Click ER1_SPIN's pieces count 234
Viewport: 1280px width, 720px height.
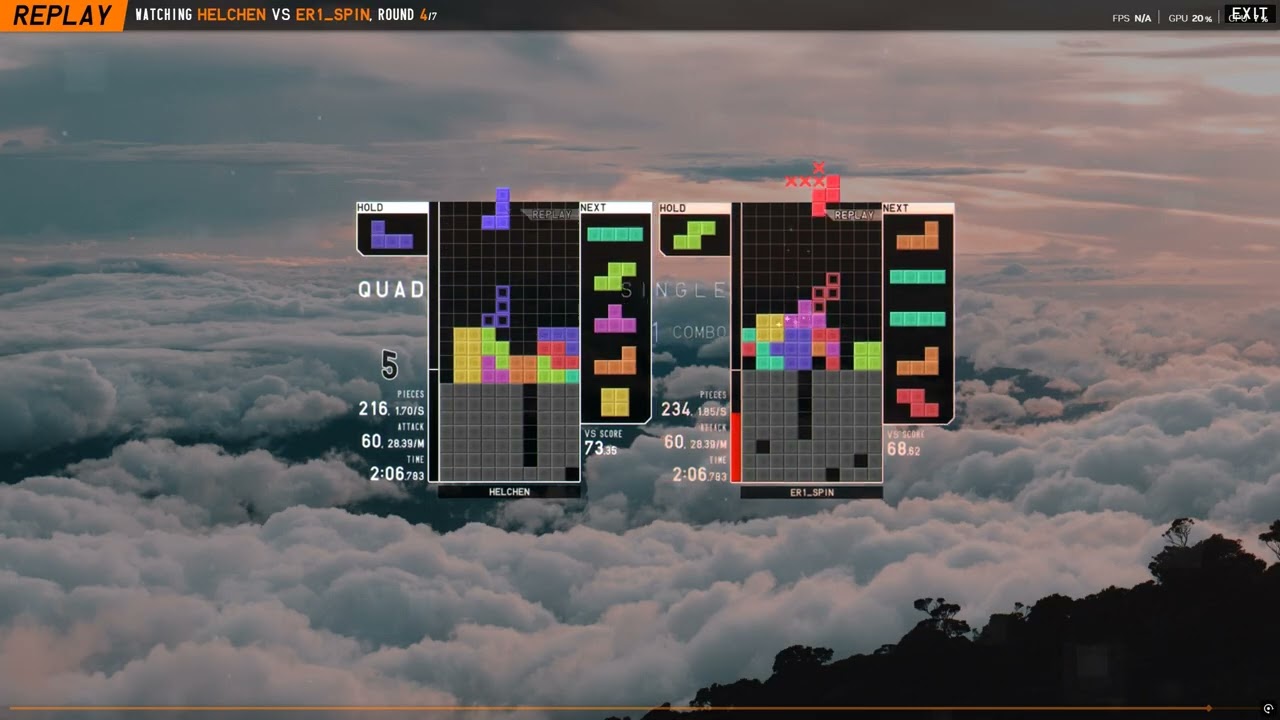[676, 409]
